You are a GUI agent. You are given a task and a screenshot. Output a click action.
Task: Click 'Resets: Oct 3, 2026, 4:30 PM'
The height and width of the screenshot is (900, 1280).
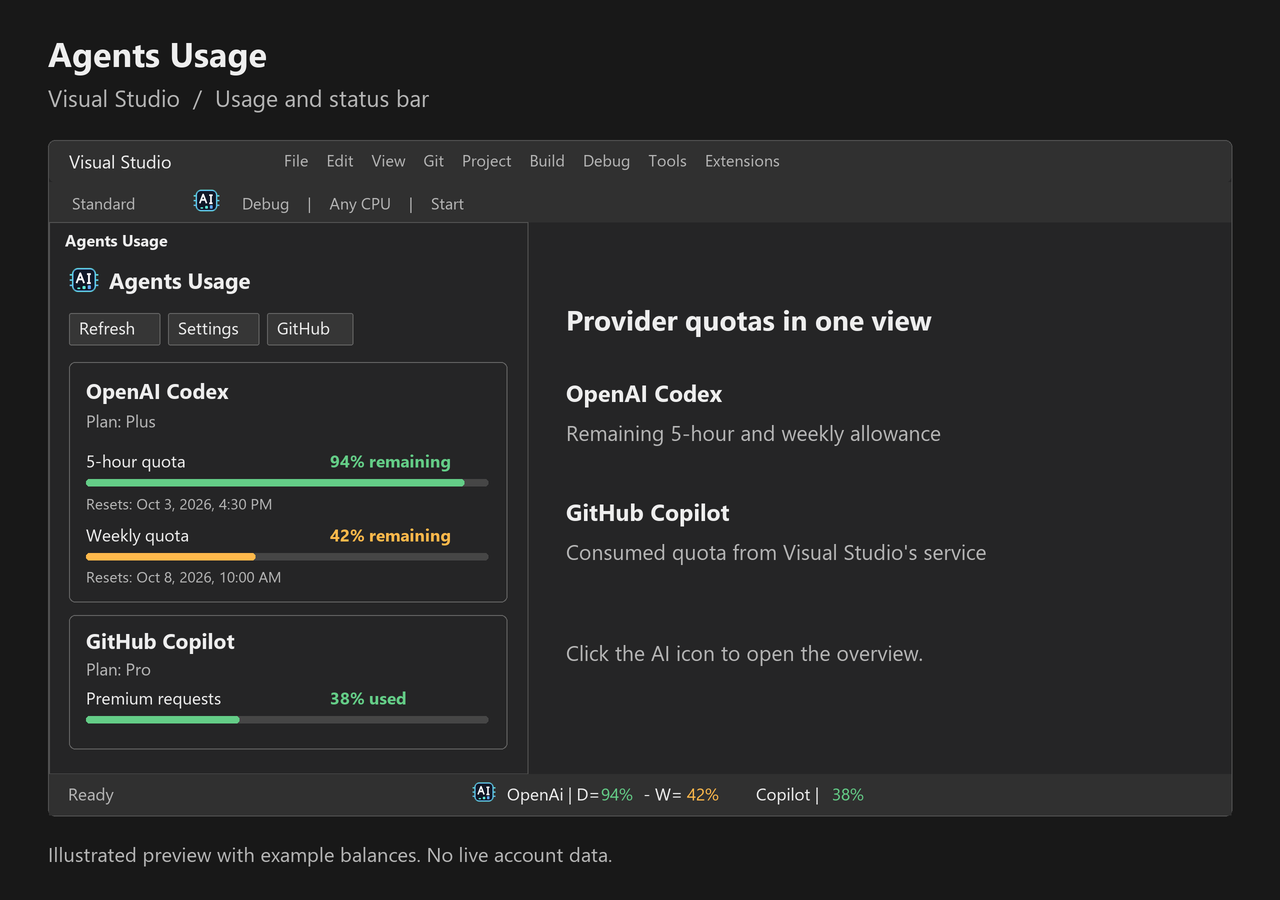179,505
